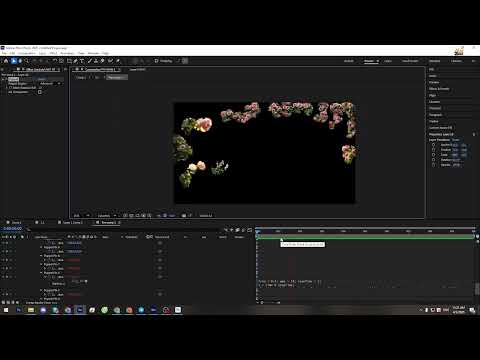480x360 pixels.
Task: Open the Windows Start menu
Action: pyautogui.click(x=6, y=310)
